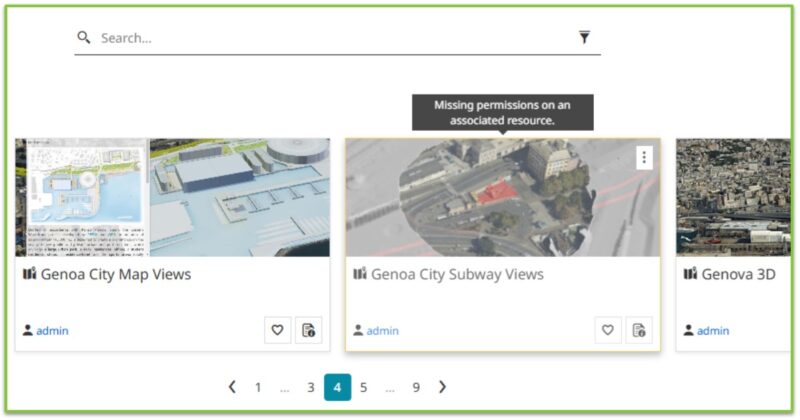Favorite Genoa City Map Views with heart
Image resolution: width=800 pixels, height=420 pixels.
coord(278,330)
